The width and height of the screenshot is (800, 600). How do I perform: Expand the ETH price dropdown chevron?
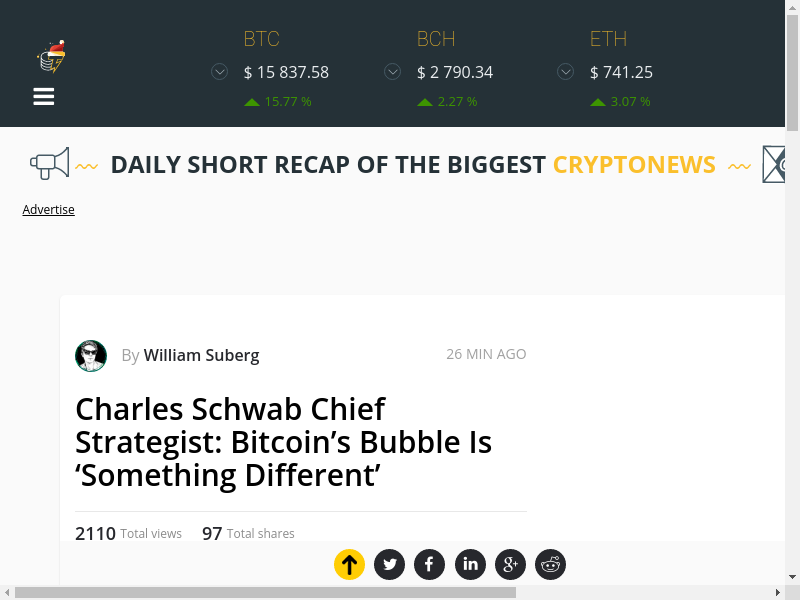point(565,72)
